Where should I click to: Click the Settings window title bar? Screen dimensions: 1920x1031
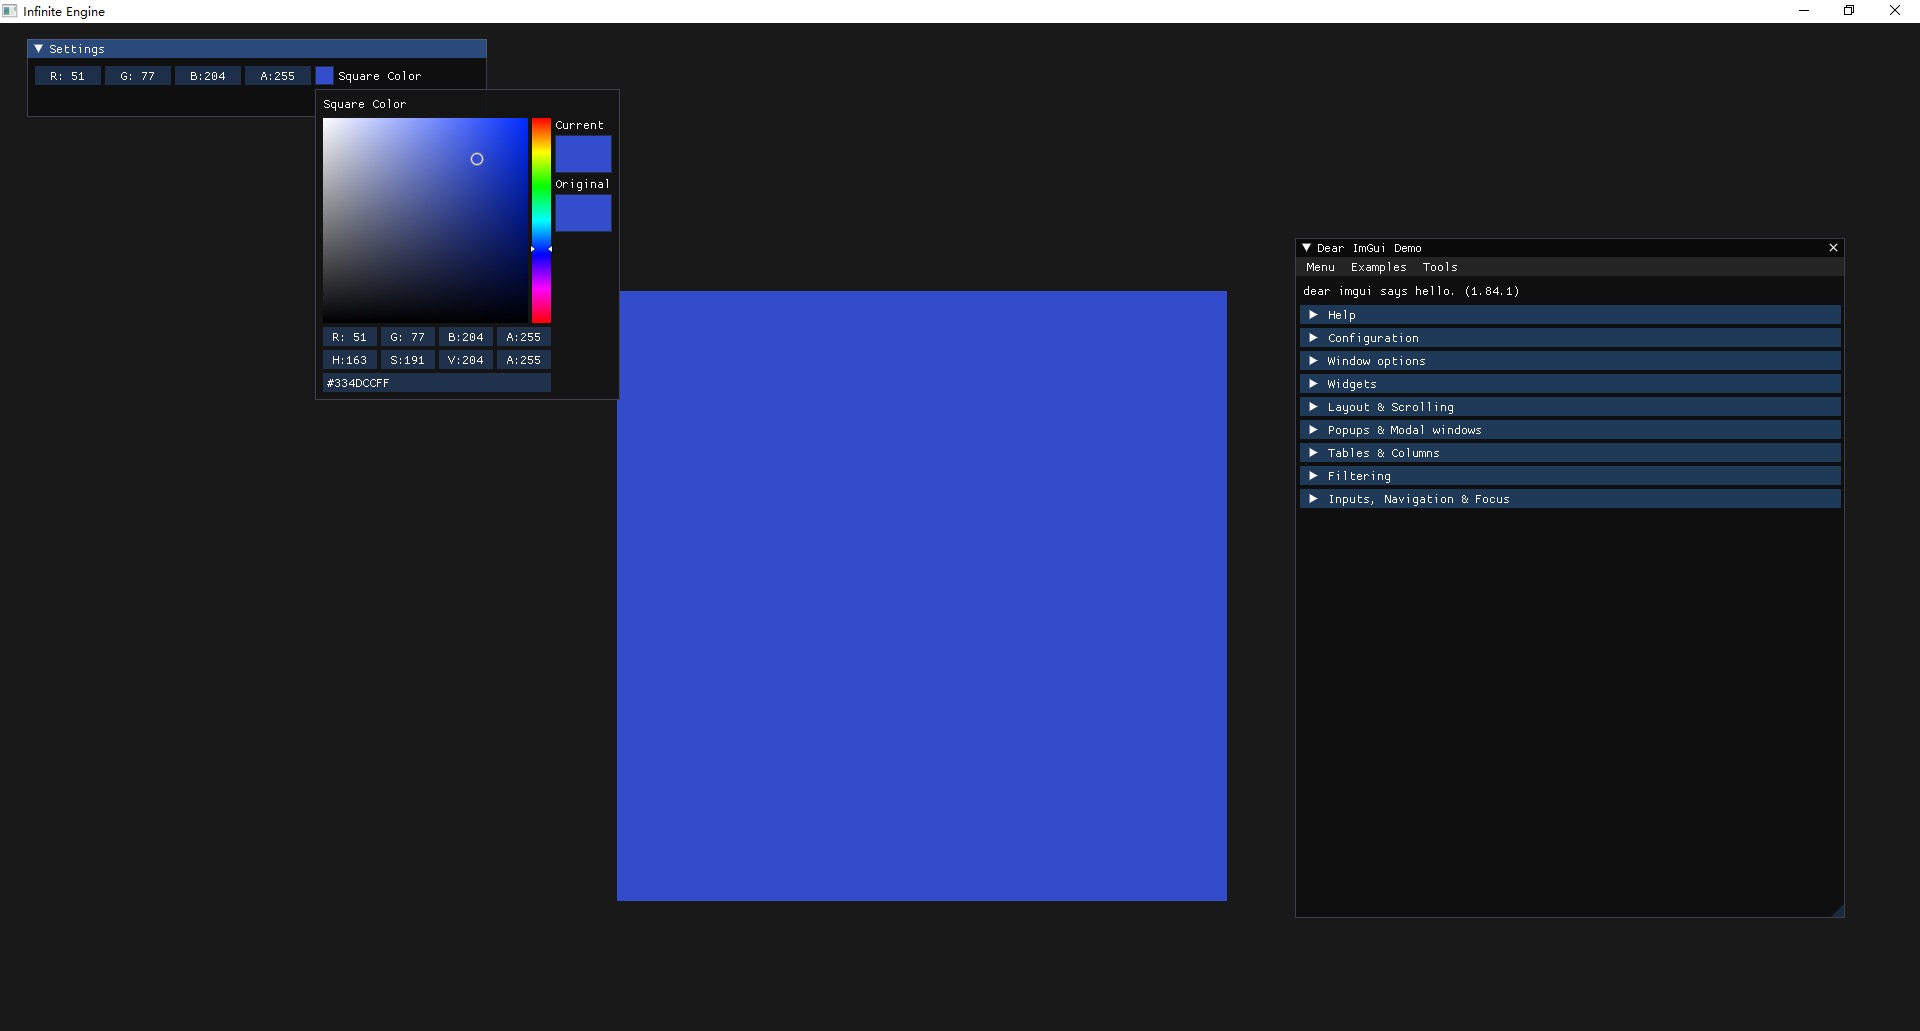(257, 48)
